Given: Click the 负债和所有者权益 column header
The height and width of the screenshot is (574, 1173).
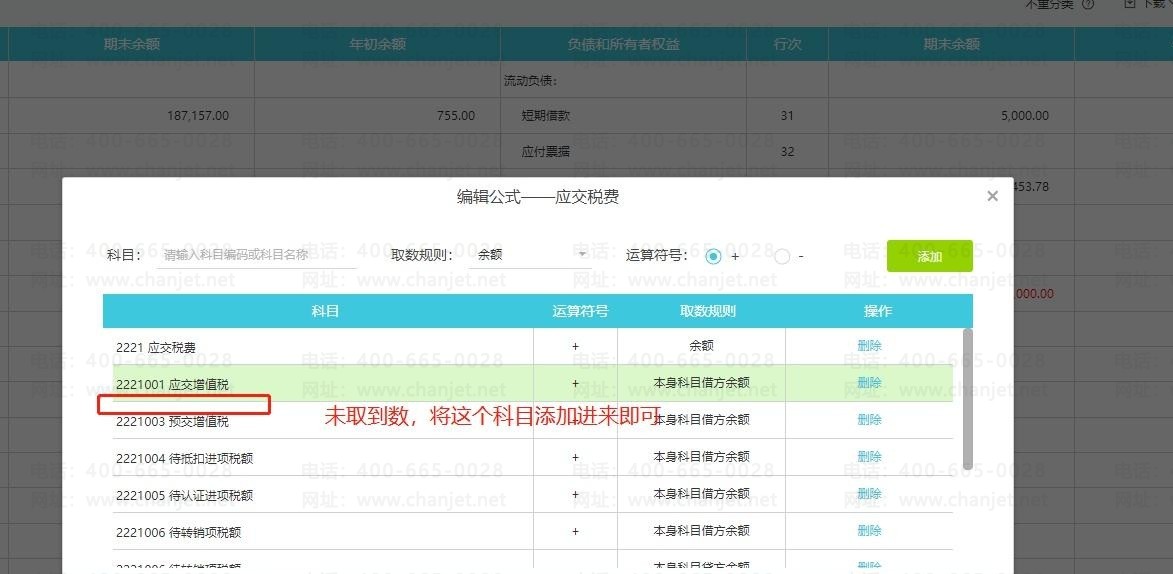Looking at the screenshot, I should (624, 44).
